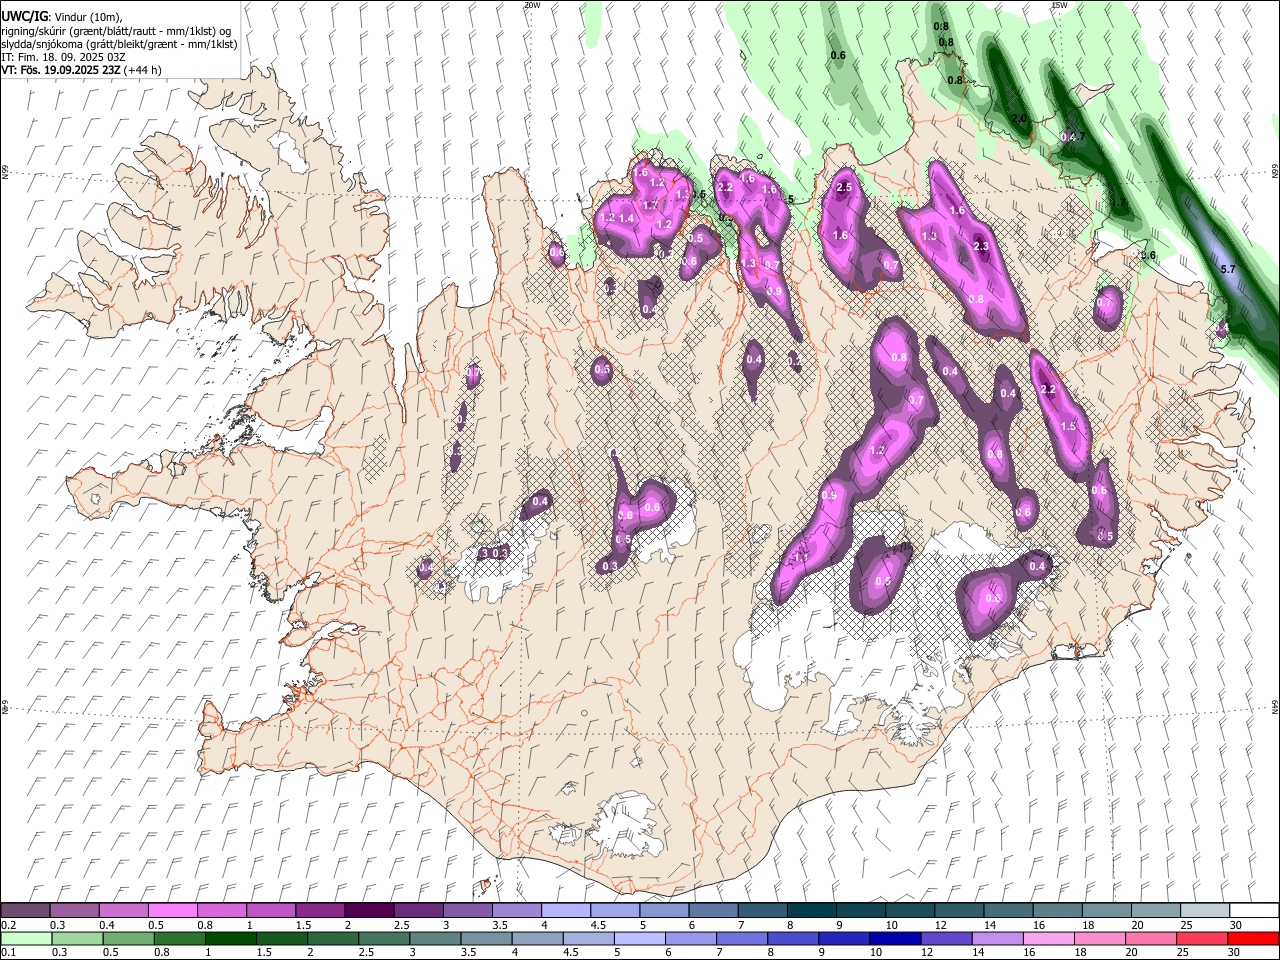Click the '0.4' label on the snow legend scale
The height and width of the screenshot is (960, 1280).
pos(107,925)
